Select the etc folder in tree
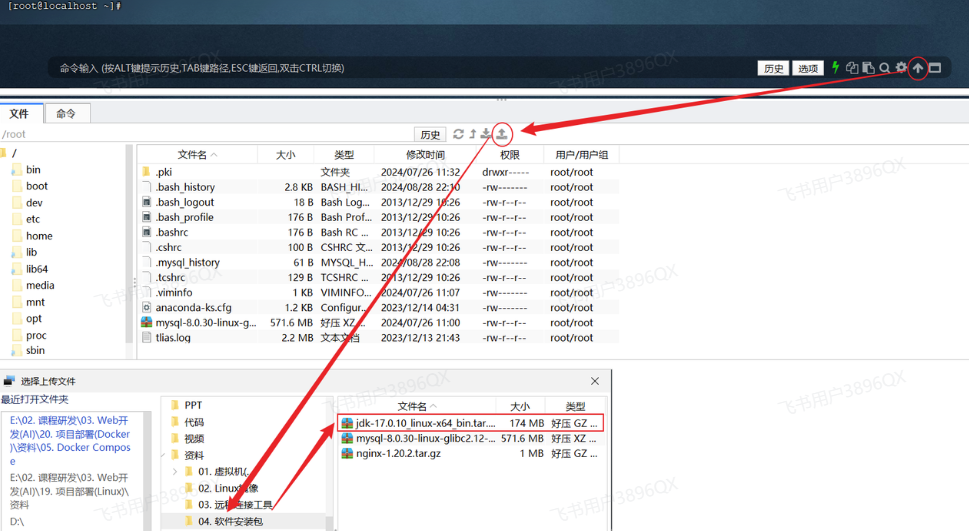The image size is (969, 531). (x=33, y=219)
